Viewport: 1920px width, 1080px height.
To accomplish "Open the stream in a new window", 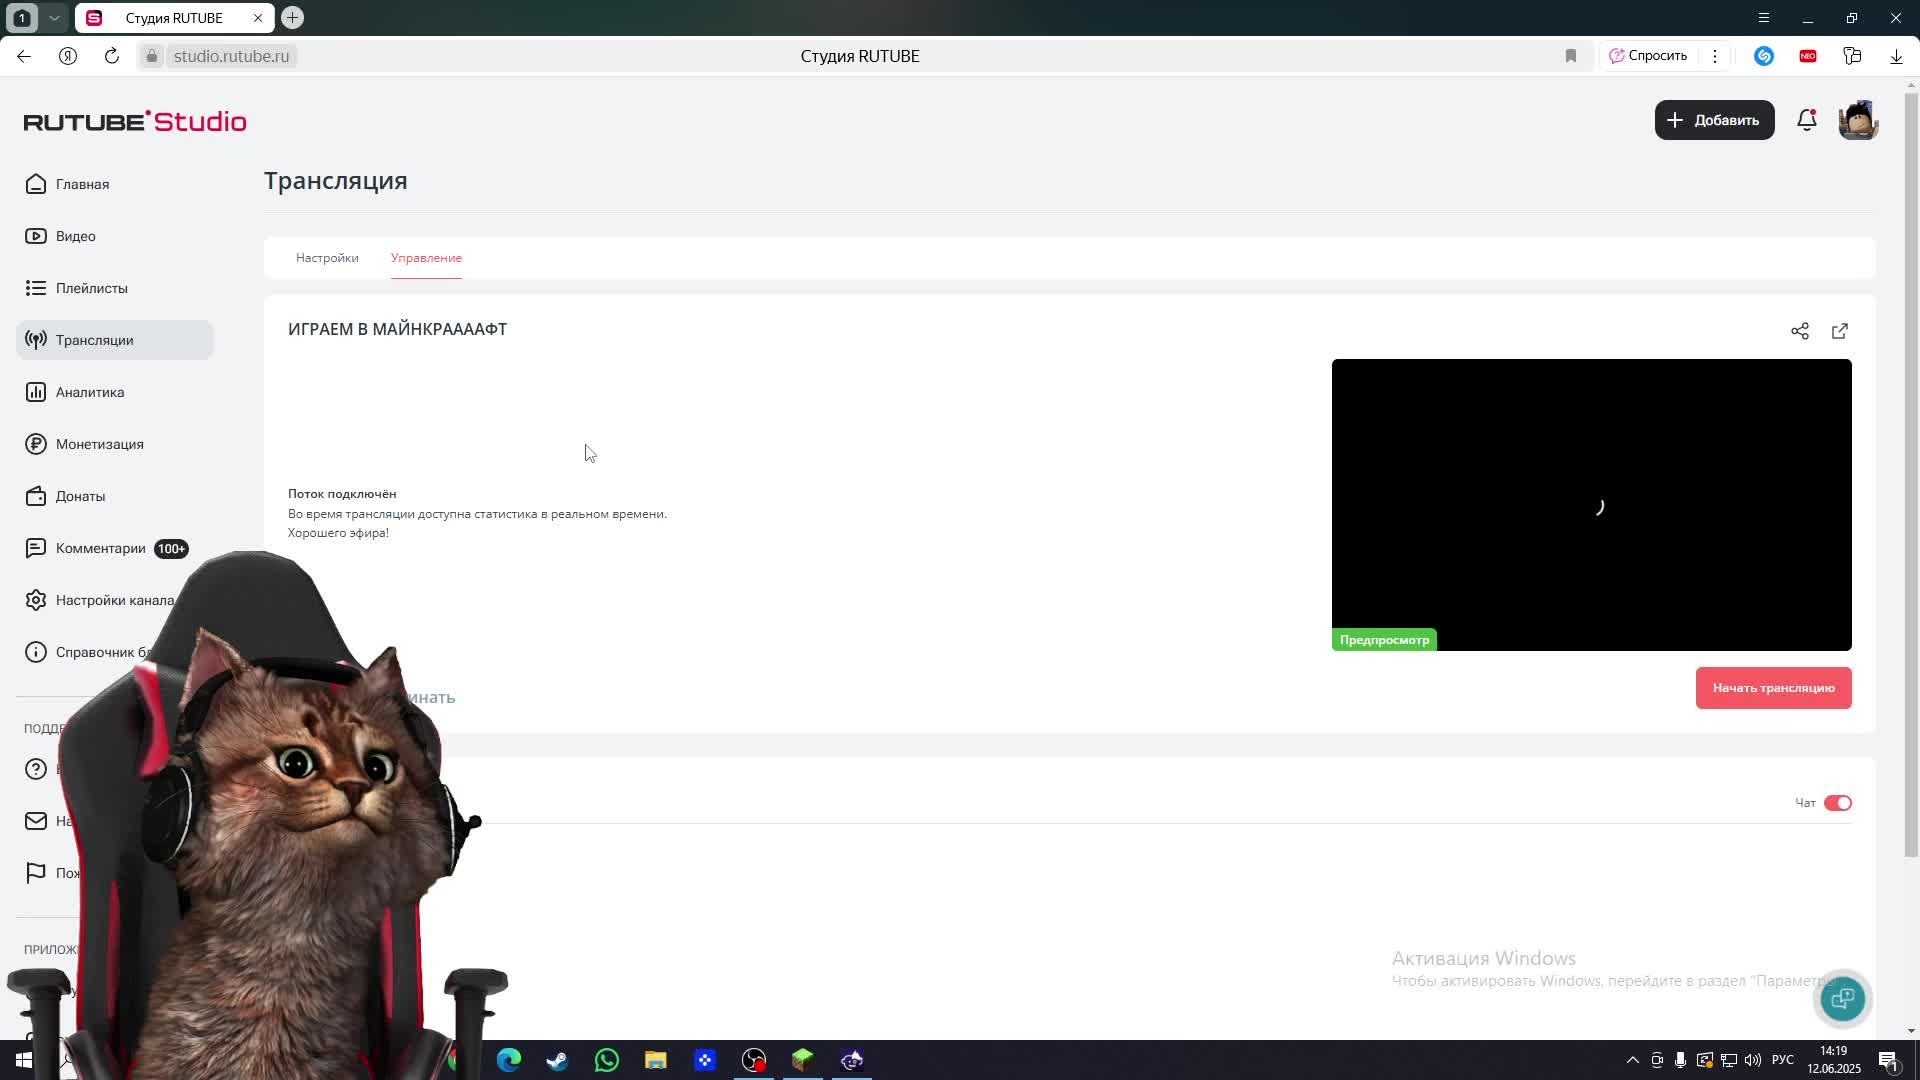I will pos(1840,331).
